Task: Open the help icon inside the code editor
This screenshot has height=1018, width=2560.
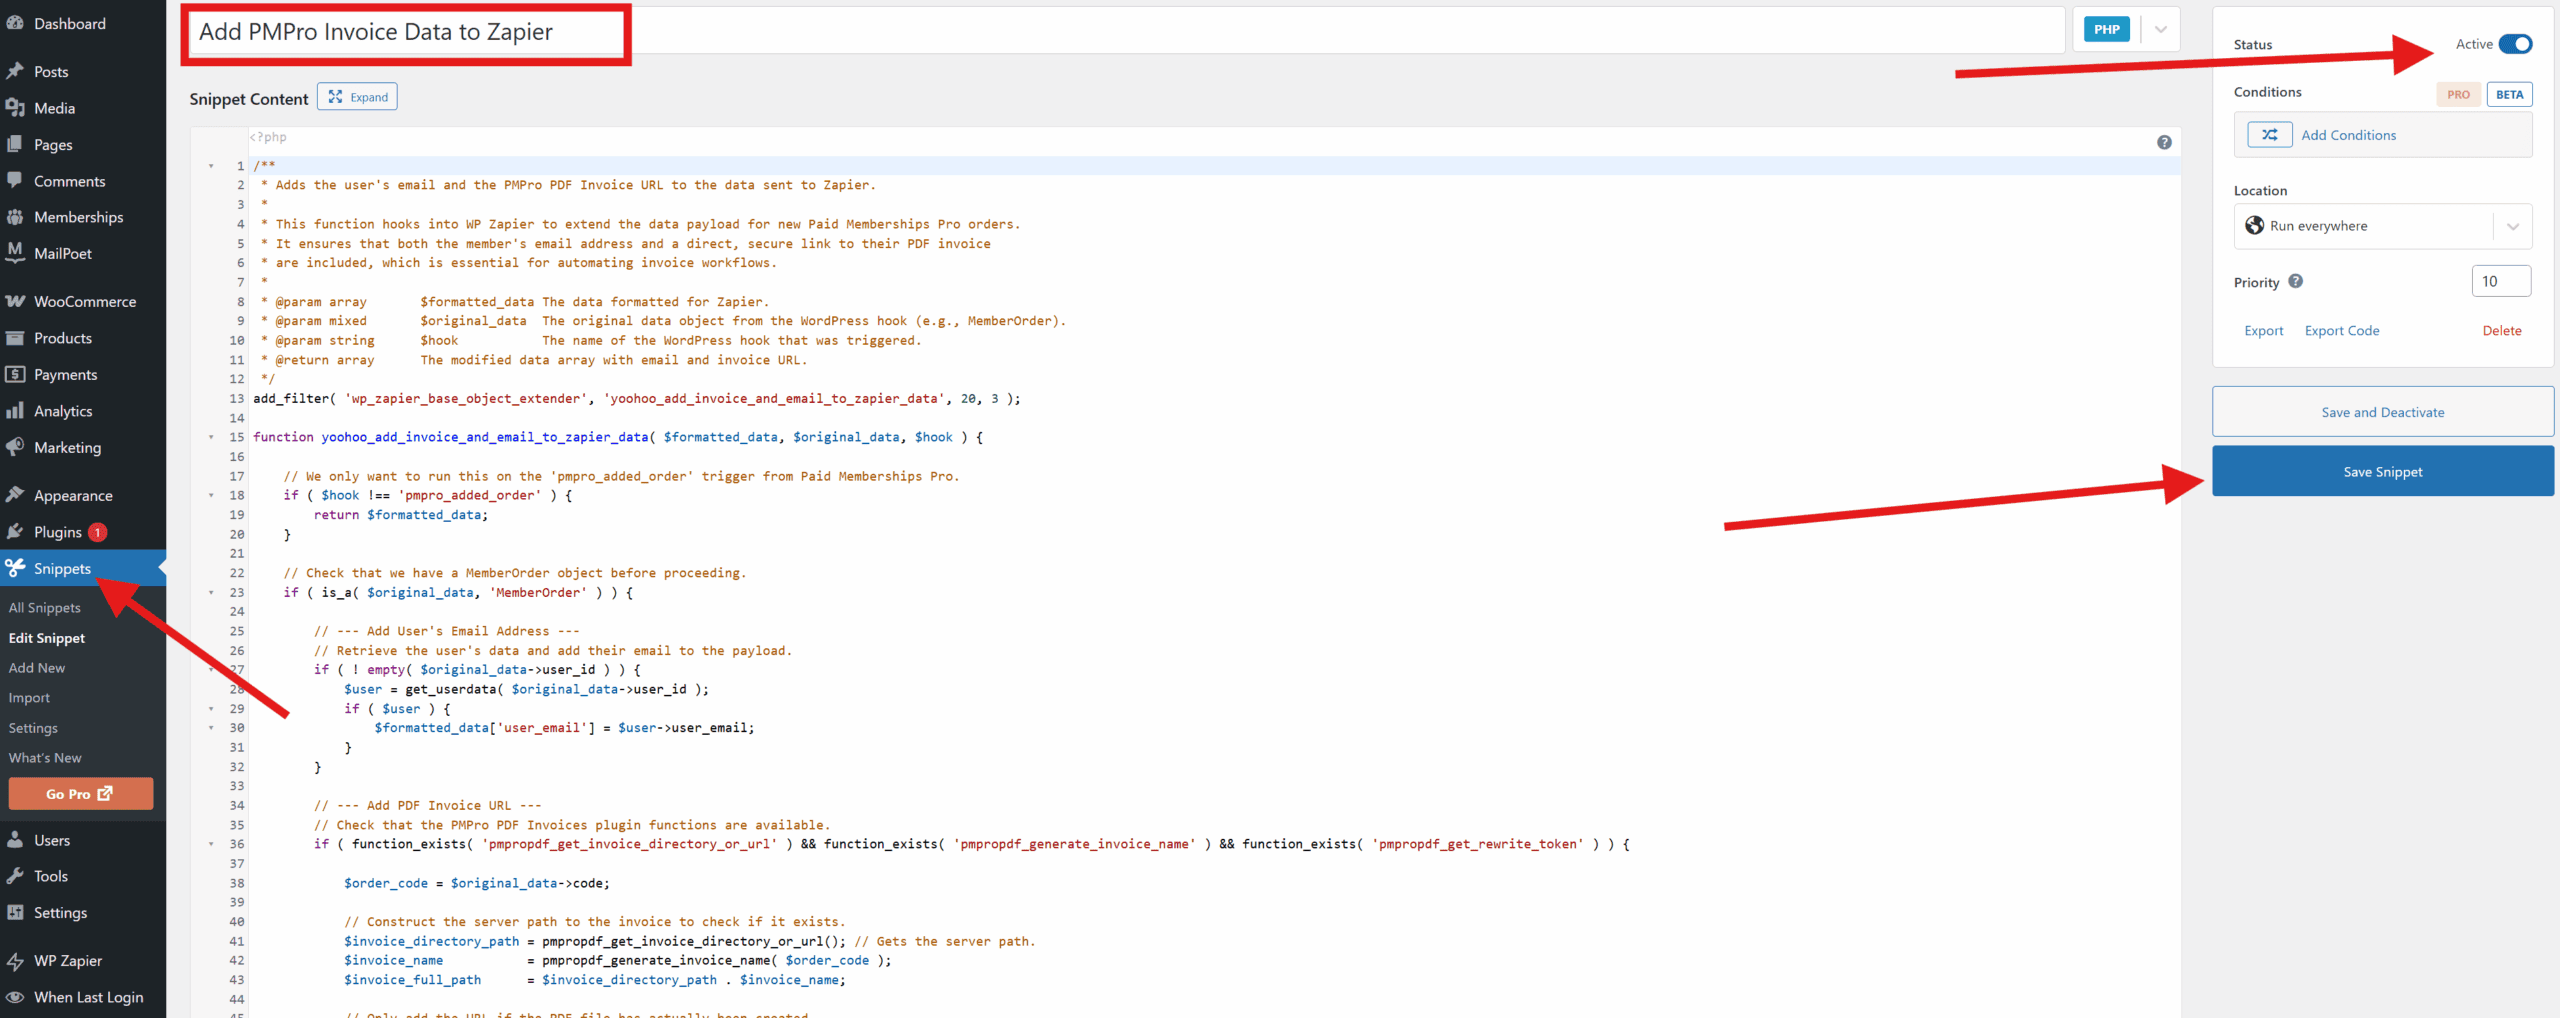Action: click(2164, 142)
